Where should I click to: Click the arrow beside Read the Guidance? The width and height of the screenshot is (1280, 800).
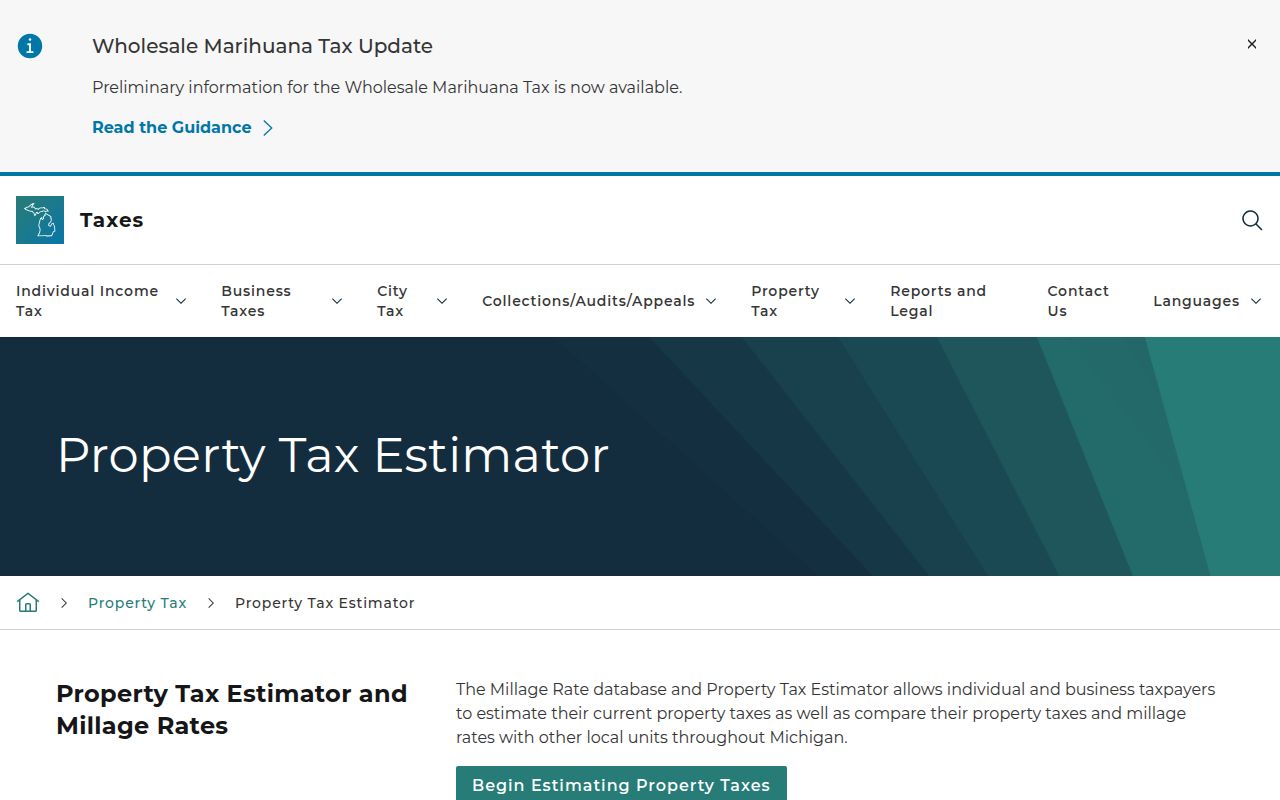268,128
